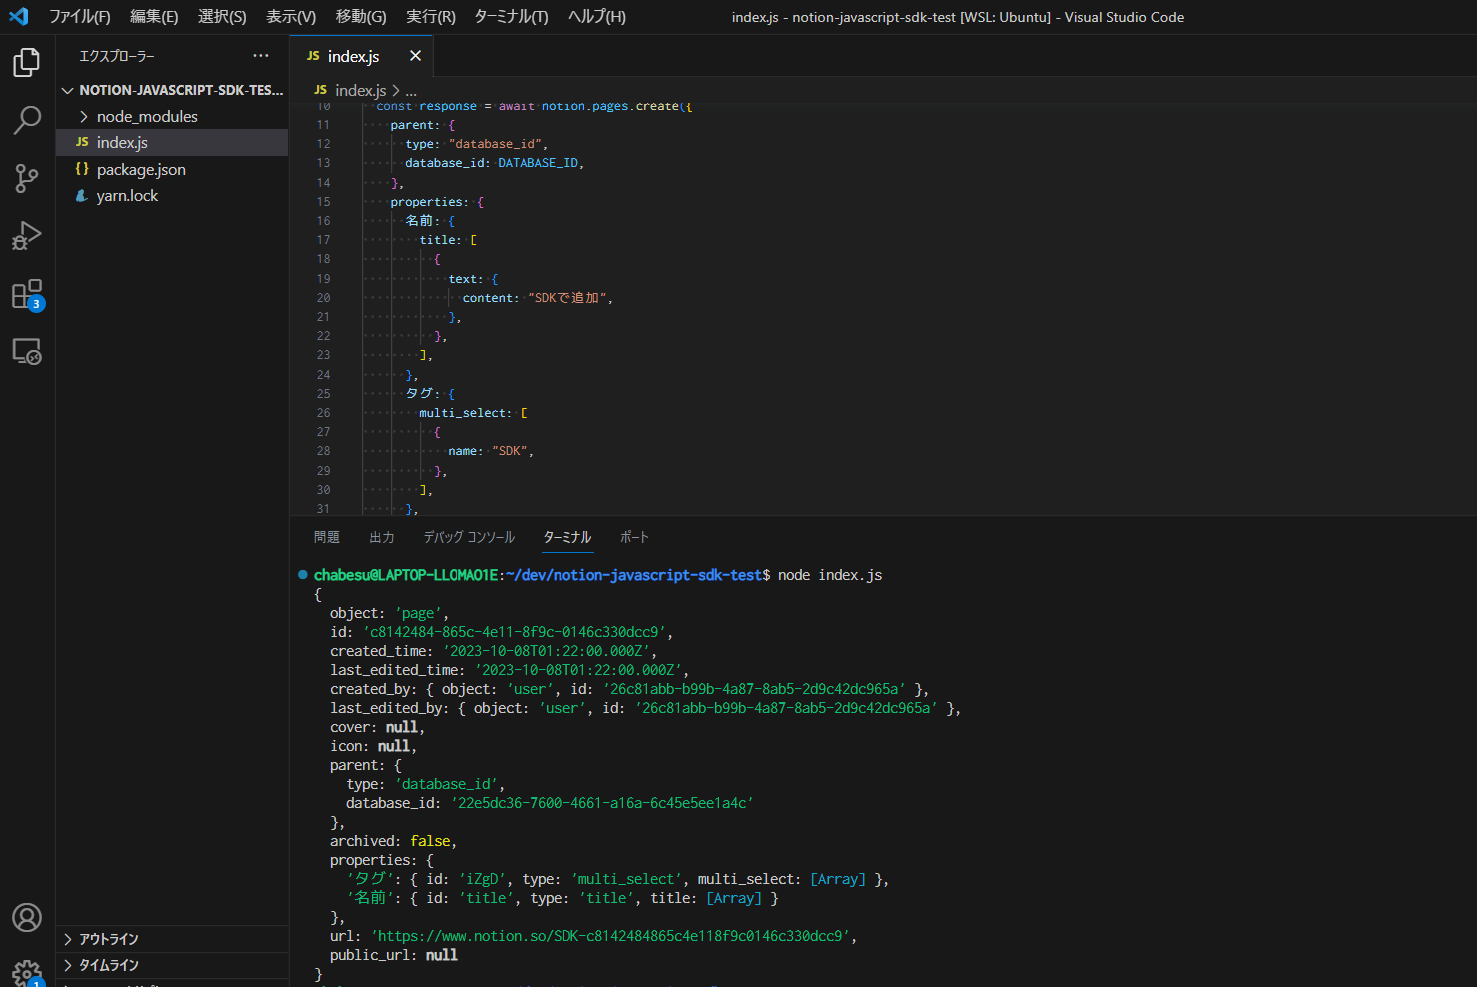Click page id value in terminal output
This screenshot has height=987, width=1477.
click(514, 633)
